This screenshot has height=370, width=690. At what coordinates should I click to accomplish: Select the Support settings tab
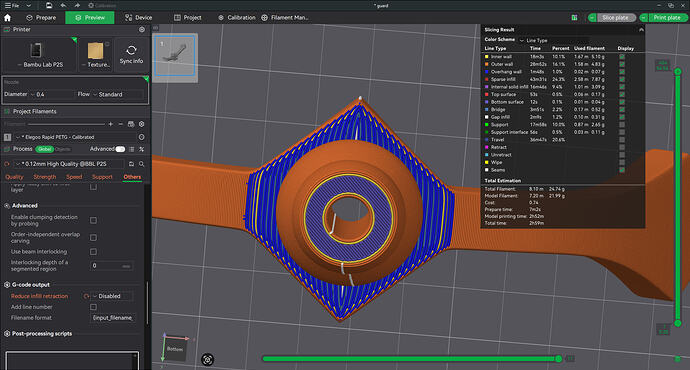tap(102, 177)
